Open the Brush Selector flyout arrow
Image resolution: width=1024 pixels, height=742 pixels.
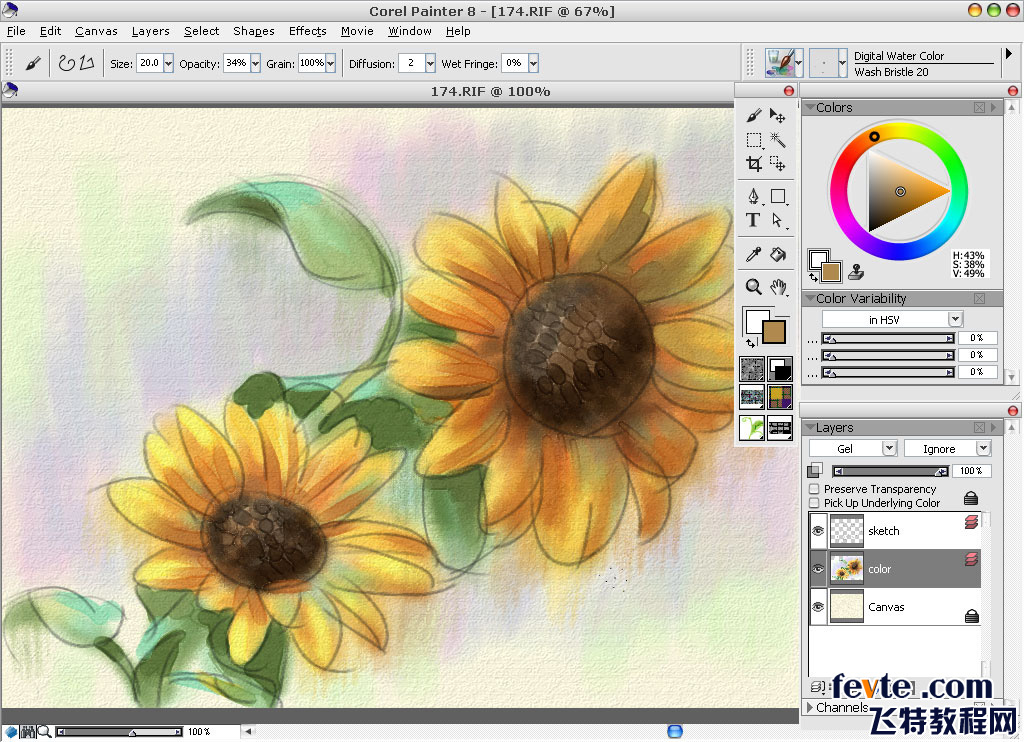click(x=1008, y=54)
